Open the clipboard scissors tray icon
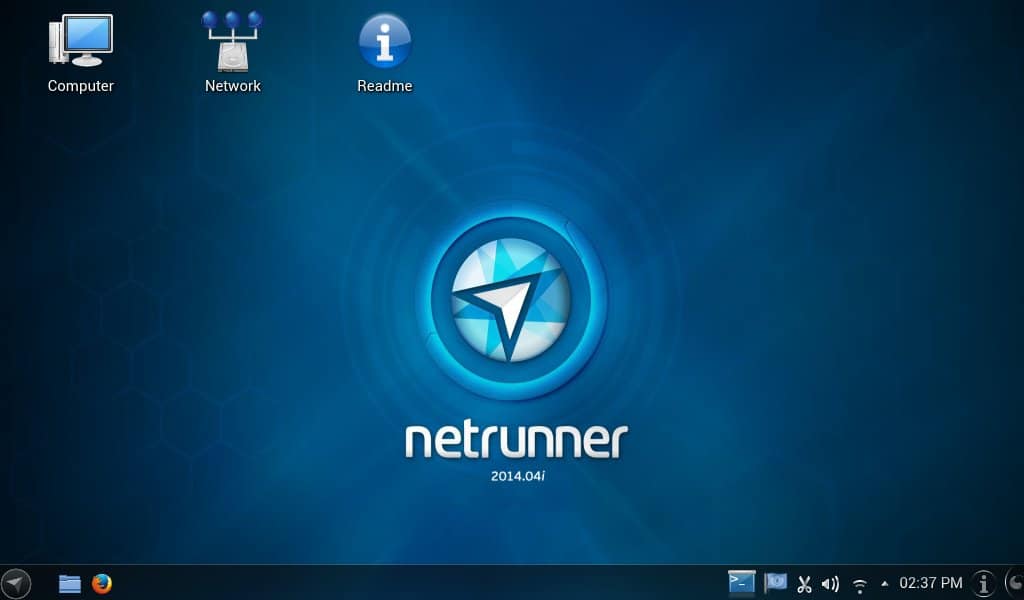This screenshot has width=1024, height=600. pos(805,584)
